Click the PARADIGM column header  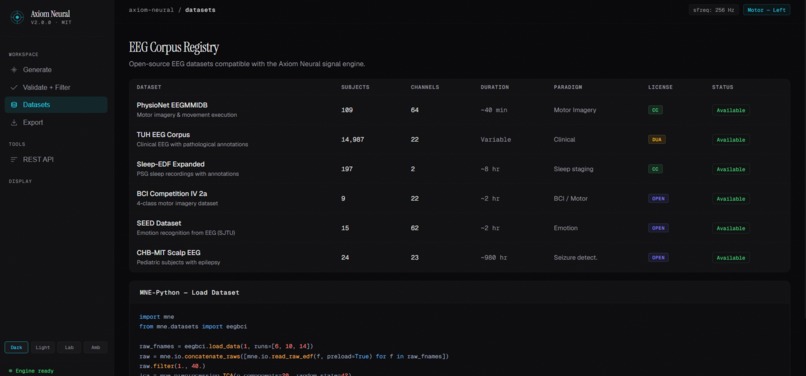tap(568, 87)
